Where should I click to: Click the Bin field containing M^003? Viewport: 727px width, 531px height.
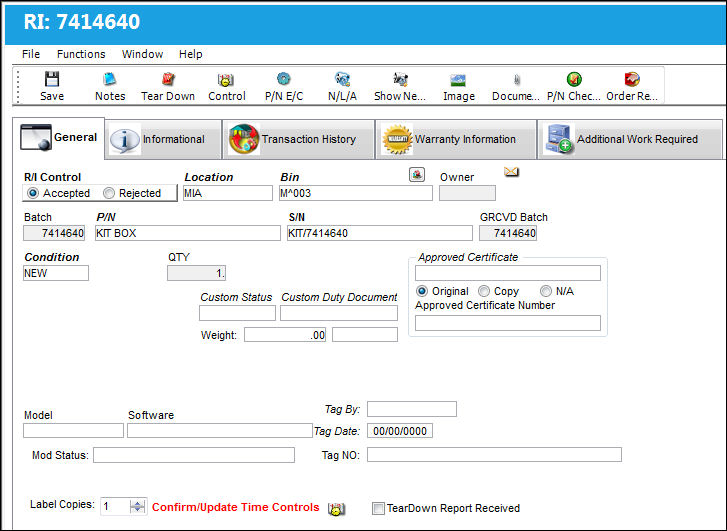tap(356, 193)
